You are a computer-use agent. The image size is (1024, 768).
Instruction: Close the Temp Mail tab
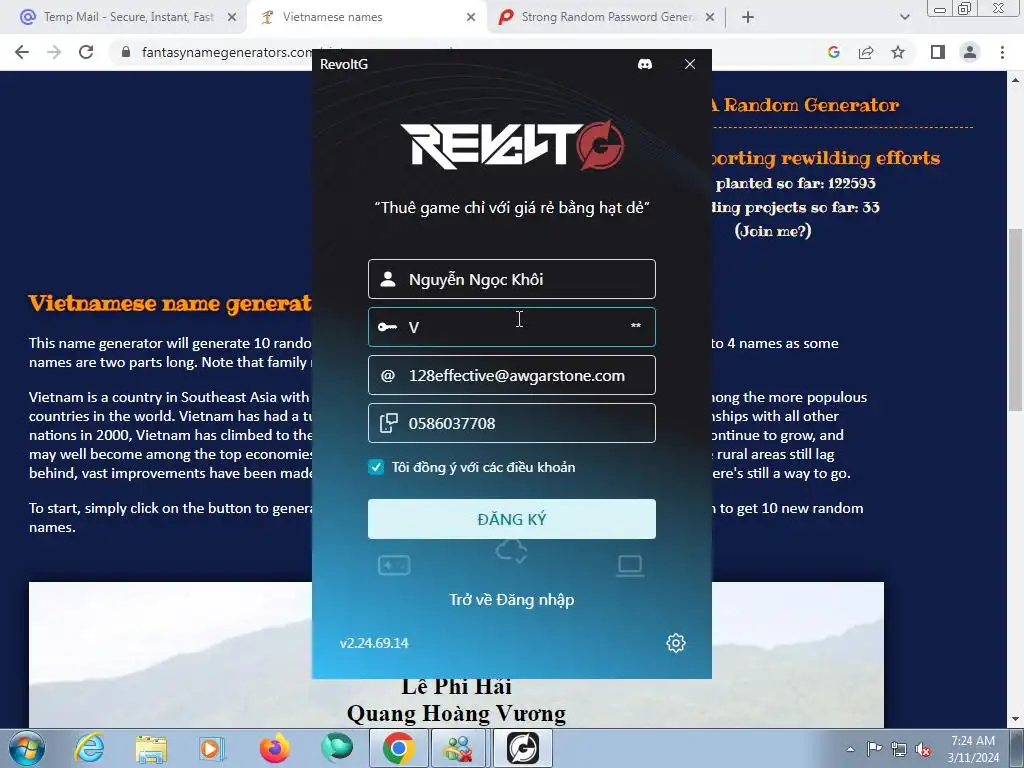pos(232,17)
